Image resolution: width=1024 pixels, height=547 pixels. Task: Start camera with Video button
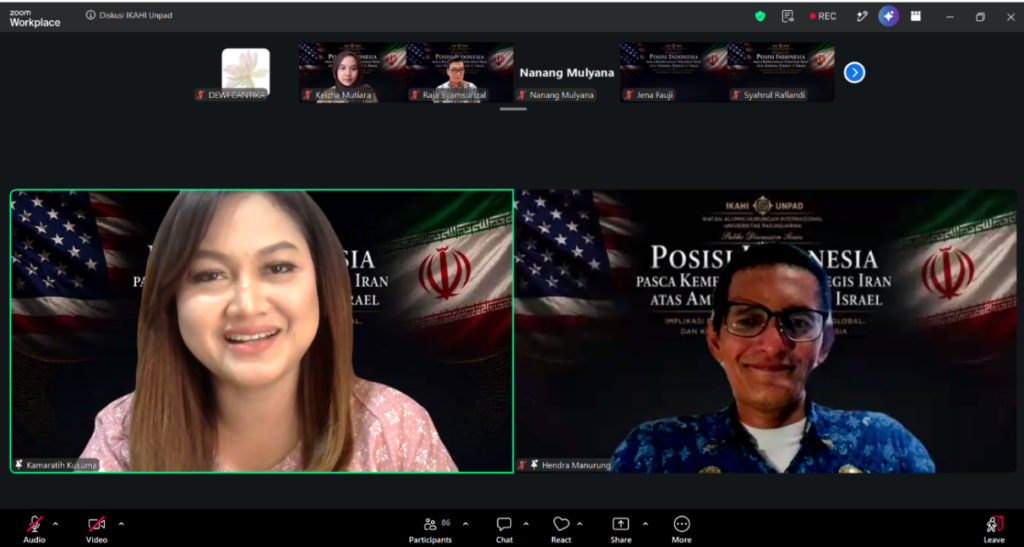(x=97, y=529)
